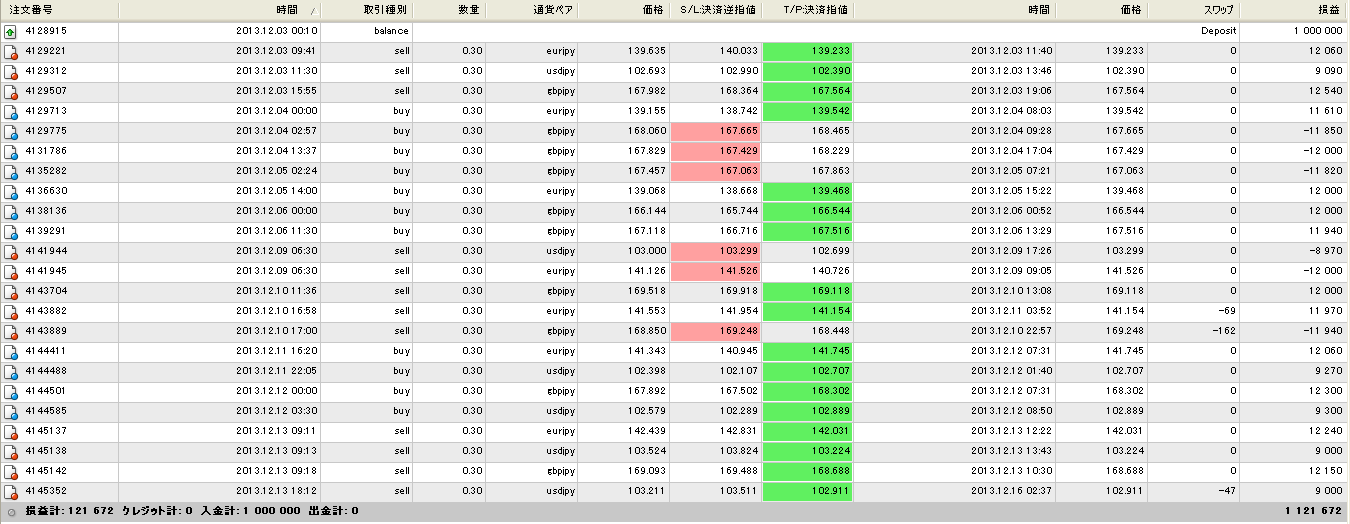Click the T/P:決済指値 column header
The image size is (1350, 524).
tap(808, 10)
